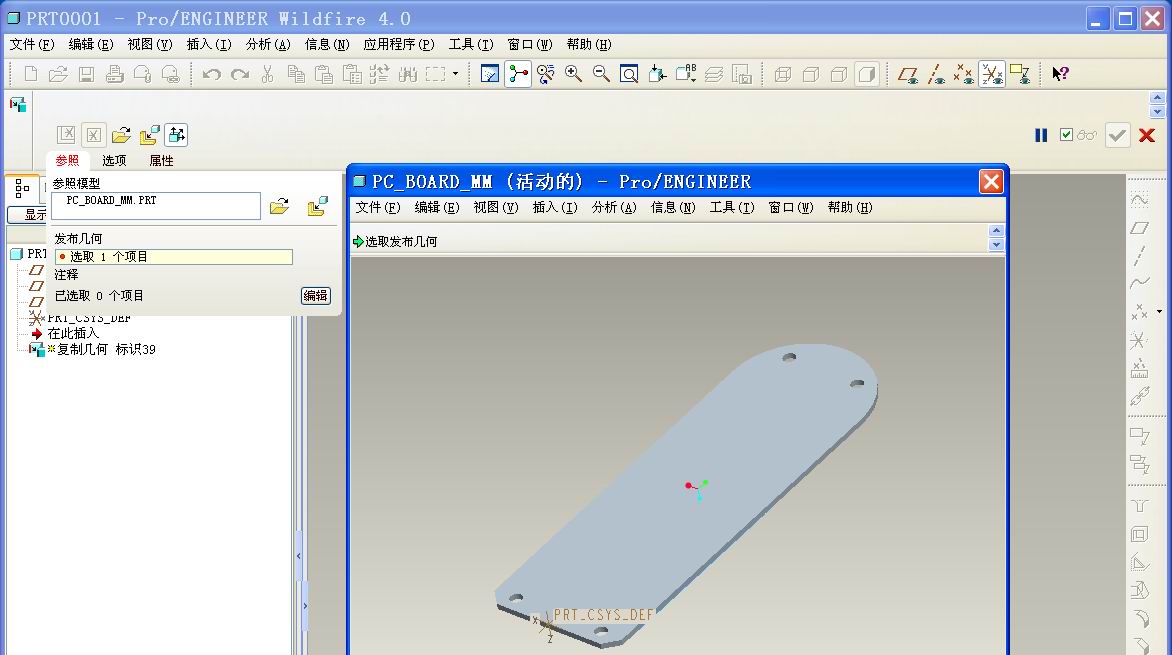This screenshot has height=655, width=1172.
Task: Toggle the feature preview checkbox
Action: coord(1067,135)
